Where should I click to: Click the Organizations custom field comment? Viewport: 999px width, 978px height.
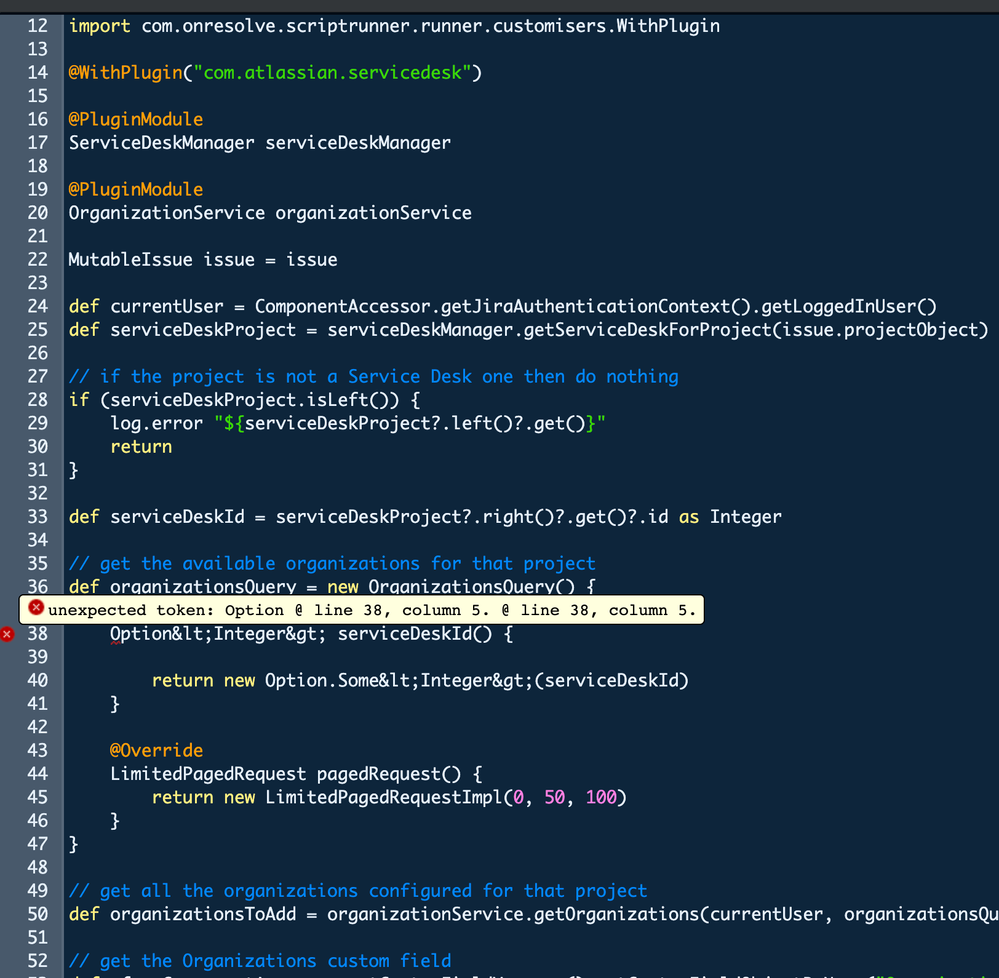260,961
